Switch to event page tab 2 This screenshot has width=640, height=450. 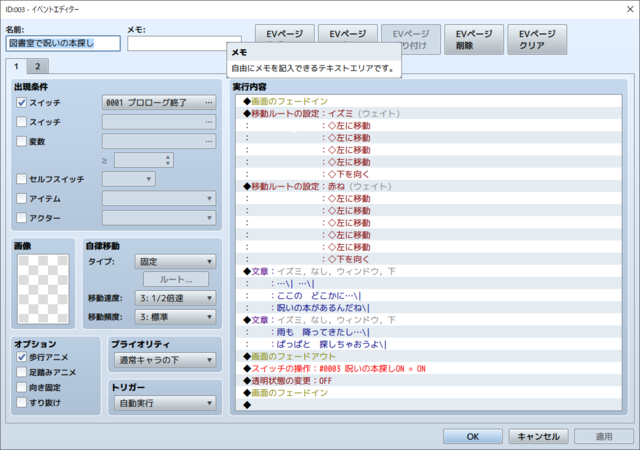38,66
